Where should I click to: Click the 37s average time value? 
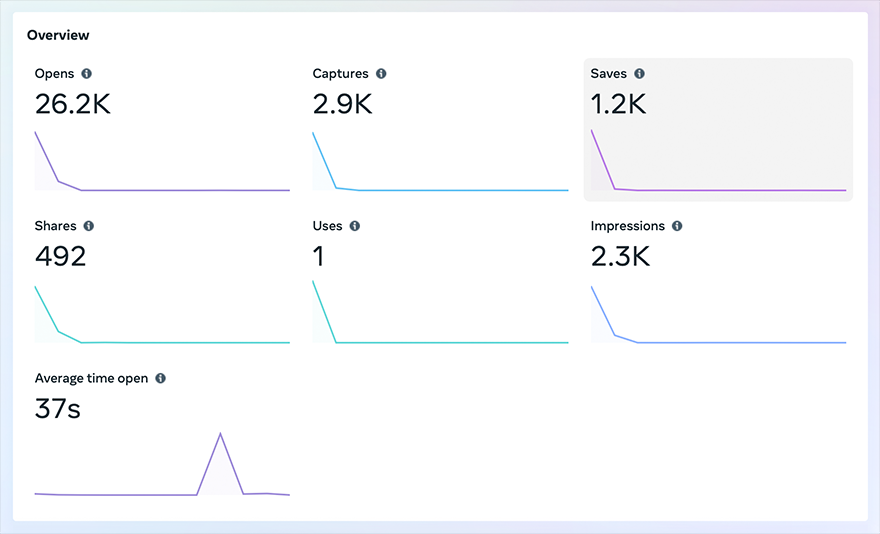[x=57, y=409]
